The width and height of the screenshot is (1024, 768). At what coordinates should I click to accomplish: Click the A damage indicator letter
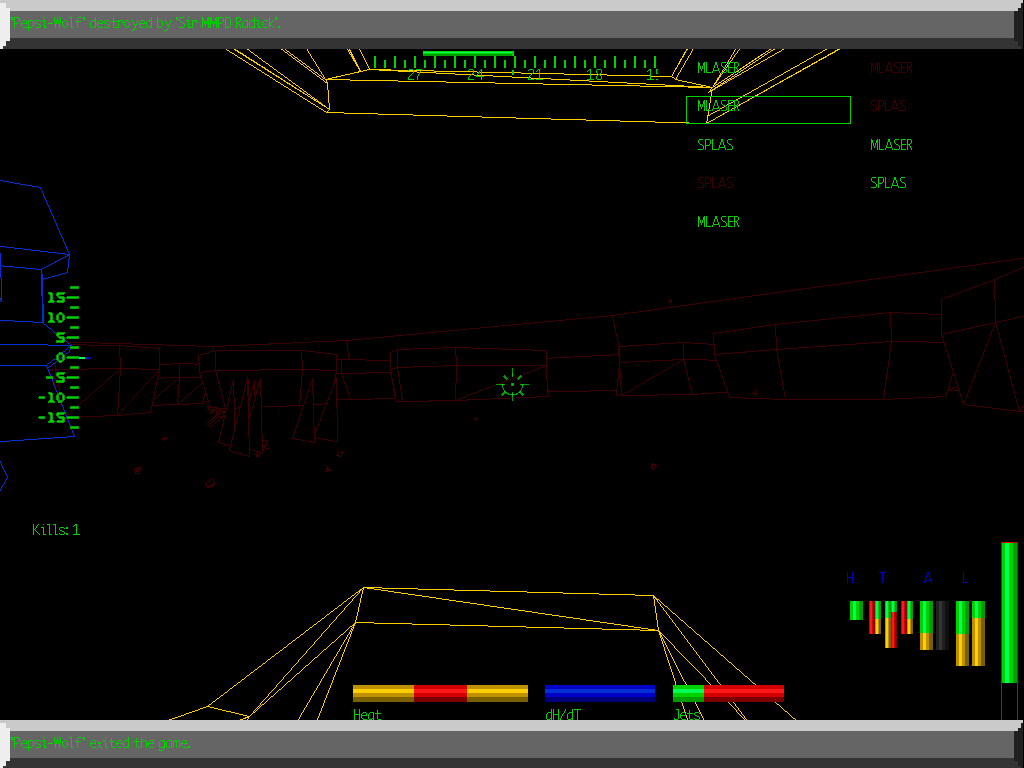929,578
